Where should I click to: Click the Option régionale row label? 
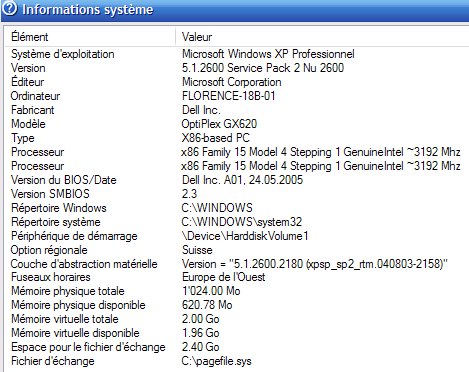[x=49, y=250]
